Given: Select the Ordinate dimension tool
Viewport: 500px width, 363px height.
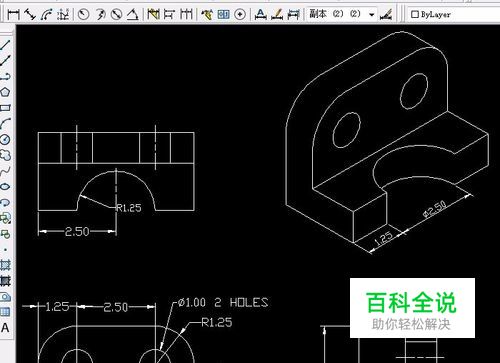Looking at the screenshot, I should (x=63, y=14).
